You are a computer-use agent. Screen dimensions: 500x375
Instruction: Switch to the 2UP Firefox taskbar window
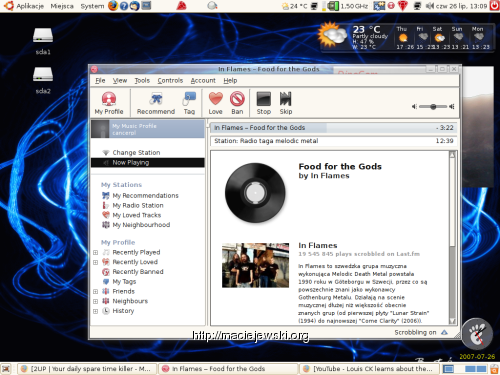click(x=86, y=369)
